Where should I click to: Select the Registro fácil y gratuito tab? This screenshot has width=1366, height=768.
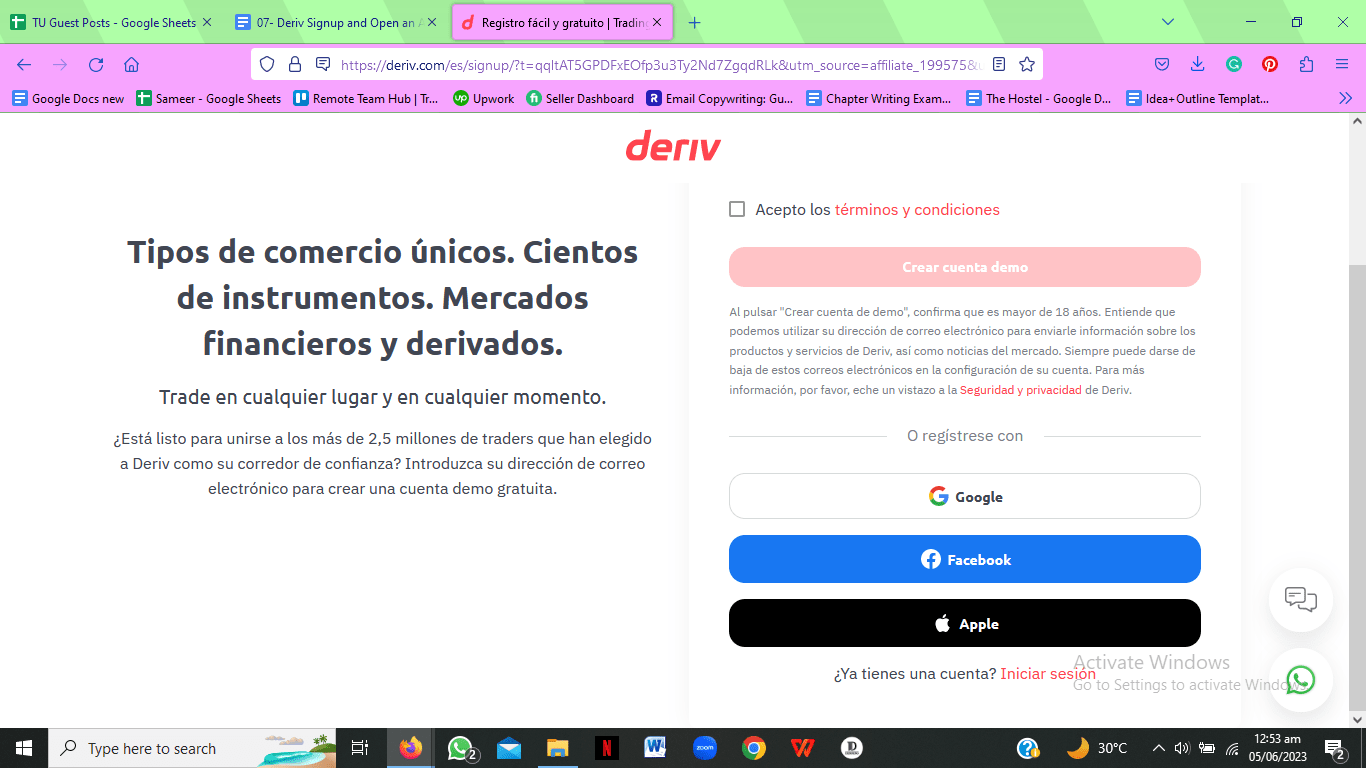click(560, 22)
